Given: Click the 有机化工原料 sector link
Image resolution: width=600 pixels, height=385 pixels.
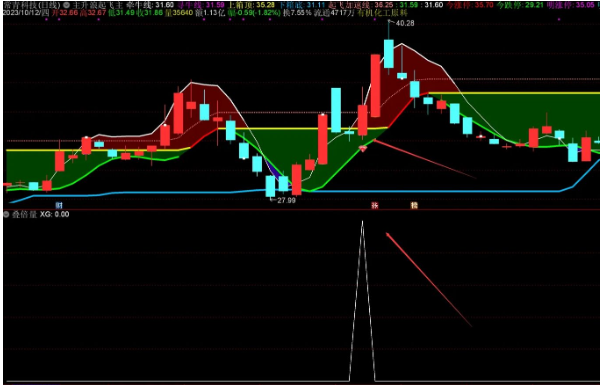Looking at the screenshot, I should (x=382, y=13).
